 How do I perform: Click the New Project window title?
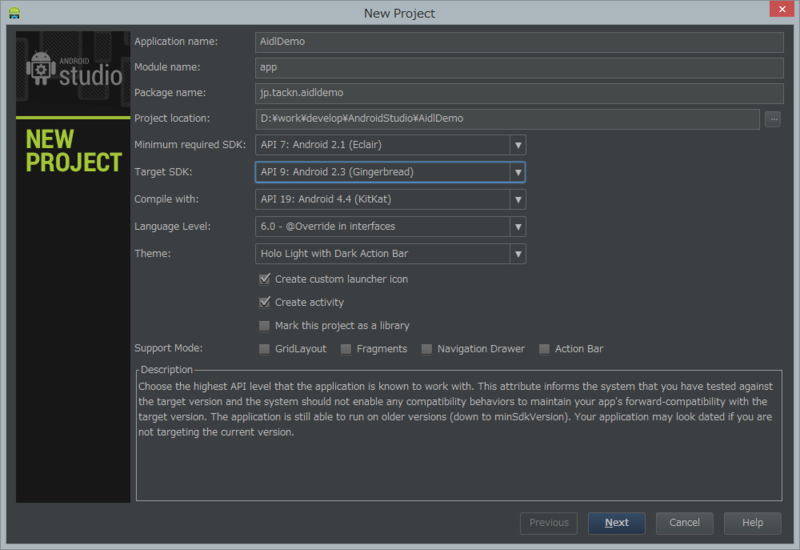[x=399, y=13]
